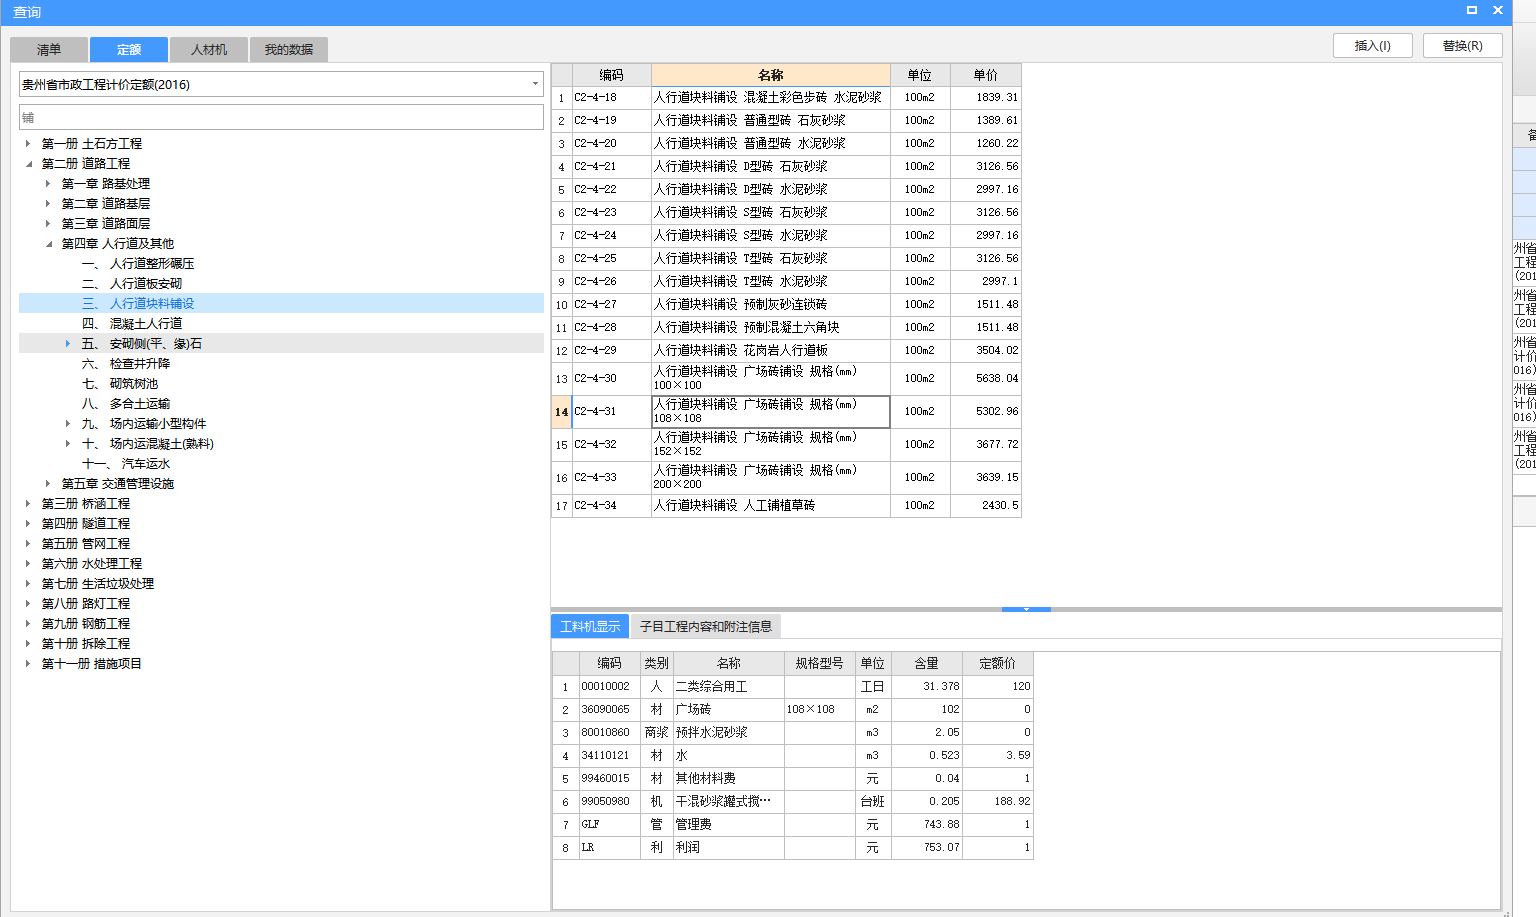Viewport: 1536px width, 917px height.
Task: Select tree item 四、混凝土人行道
Action: click(132, 323)
